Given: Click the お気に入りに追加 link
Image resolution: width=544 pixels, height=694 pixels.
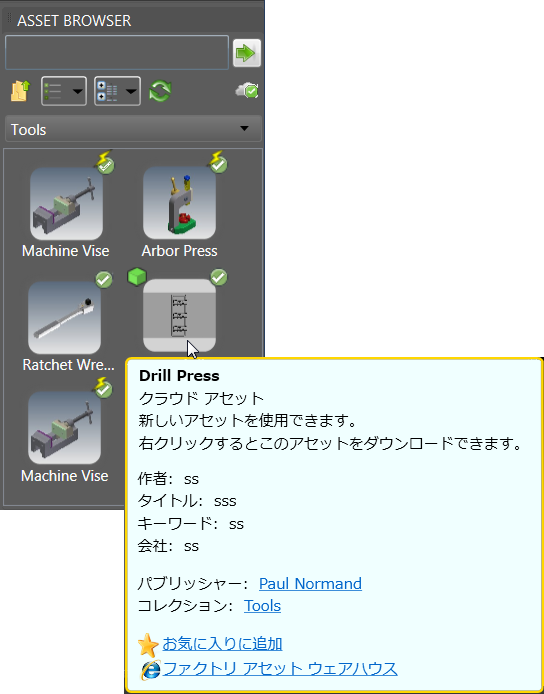Looking at the screenshot, I should tap(223, 644).
